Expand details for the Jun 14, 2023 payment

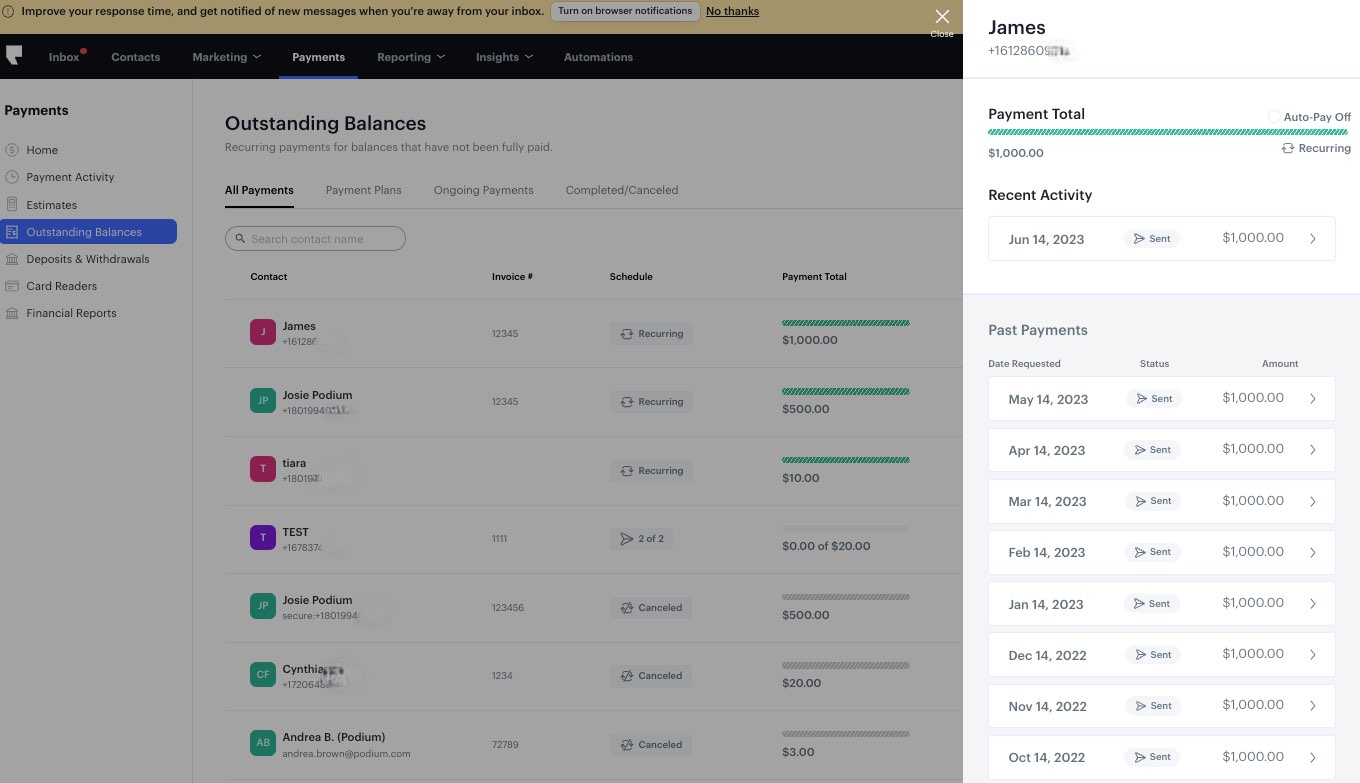pyautogui.click(x=1313, y=238)
